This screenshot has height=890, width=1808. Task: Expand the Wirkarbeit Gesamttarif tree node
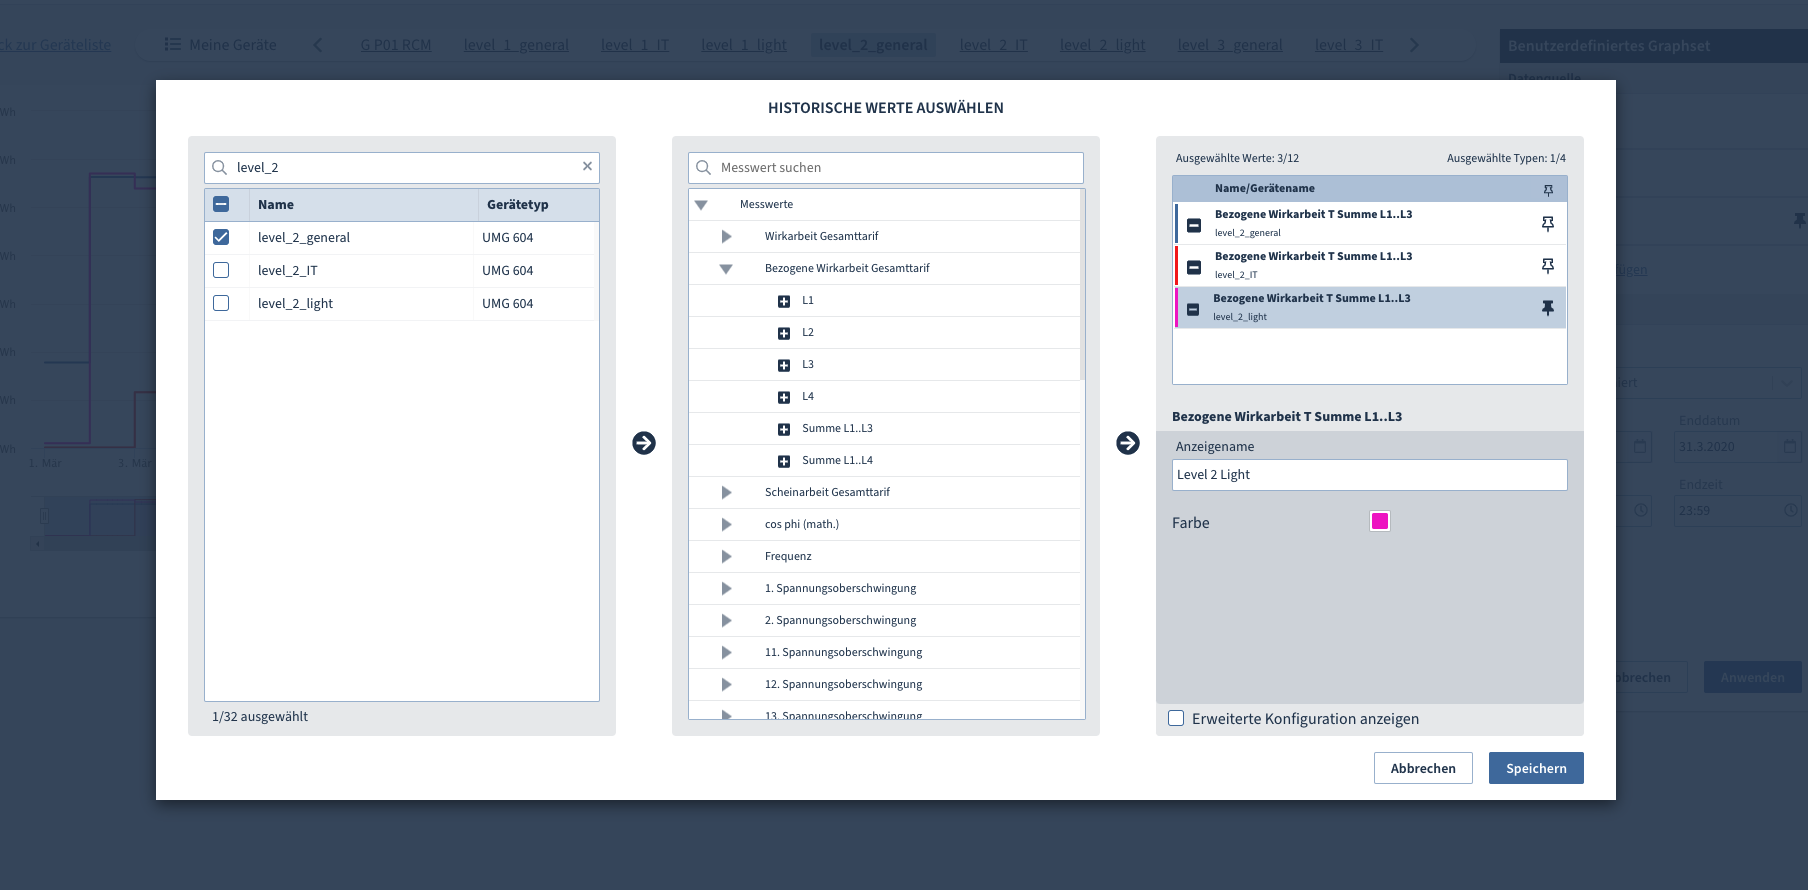pos(726,237)
